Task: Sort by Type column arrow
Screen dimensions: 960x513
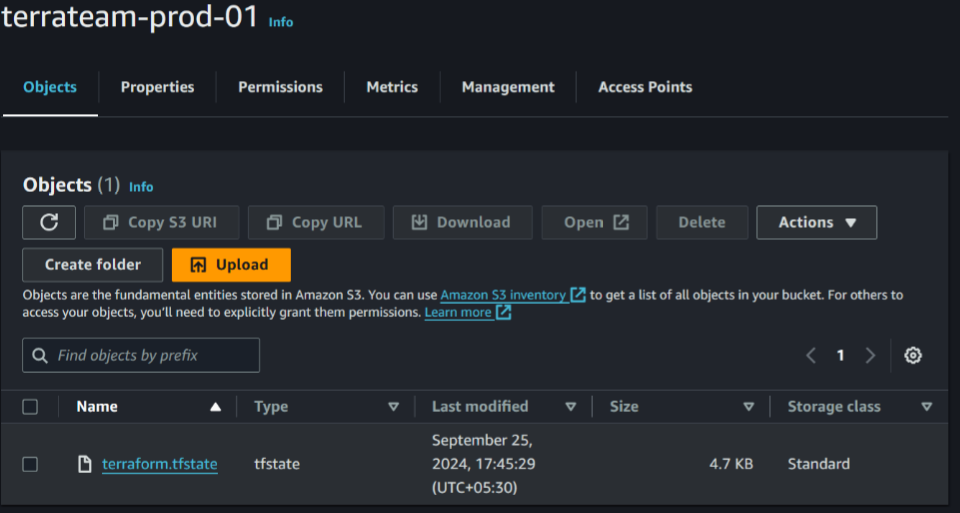Action: tap(394, 407)
